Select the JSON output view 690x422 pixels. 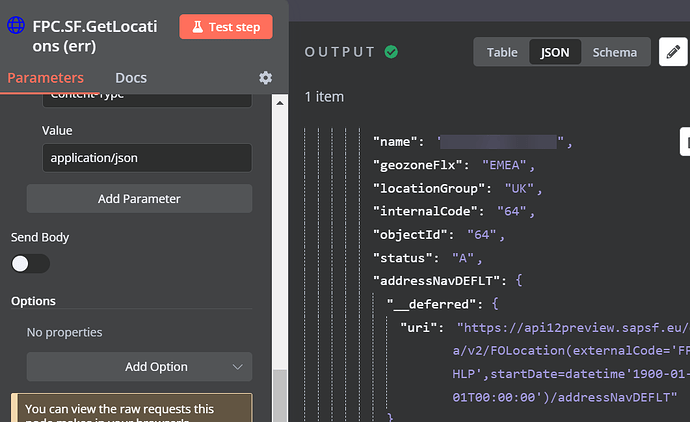[x=555, y=52]
